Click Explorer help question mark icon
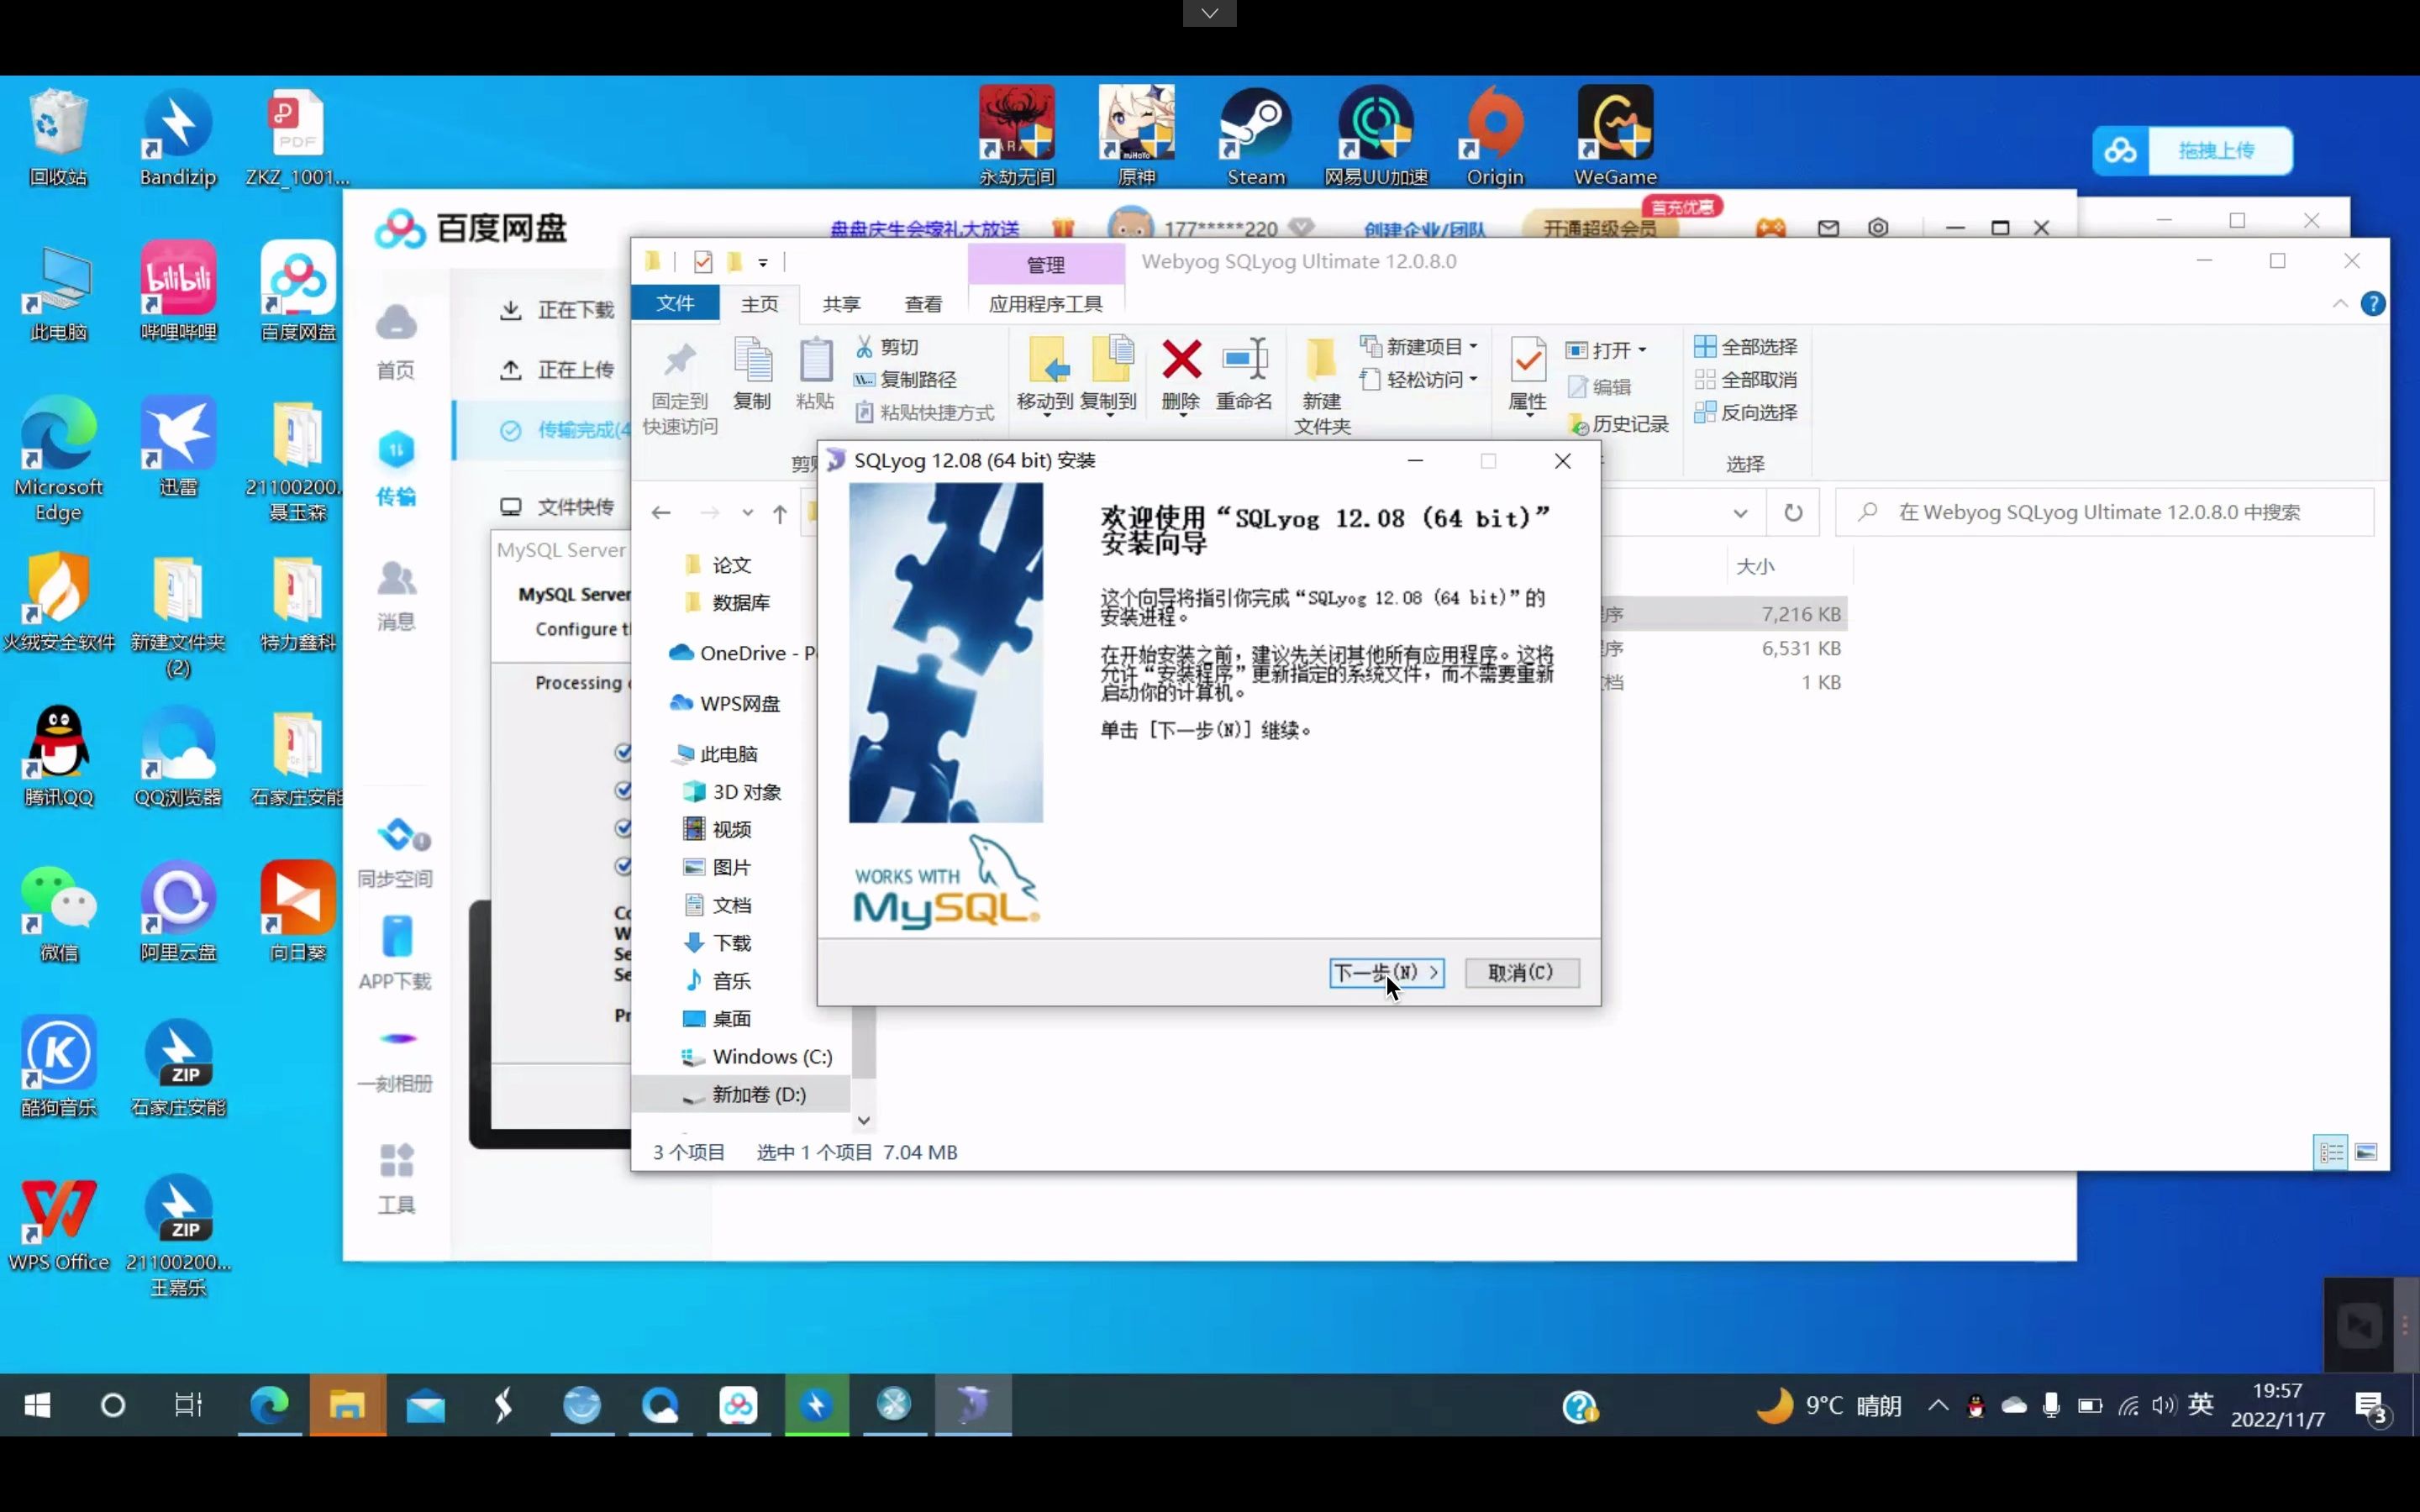2420x1512 pixels. click(x=2373, y=304)
